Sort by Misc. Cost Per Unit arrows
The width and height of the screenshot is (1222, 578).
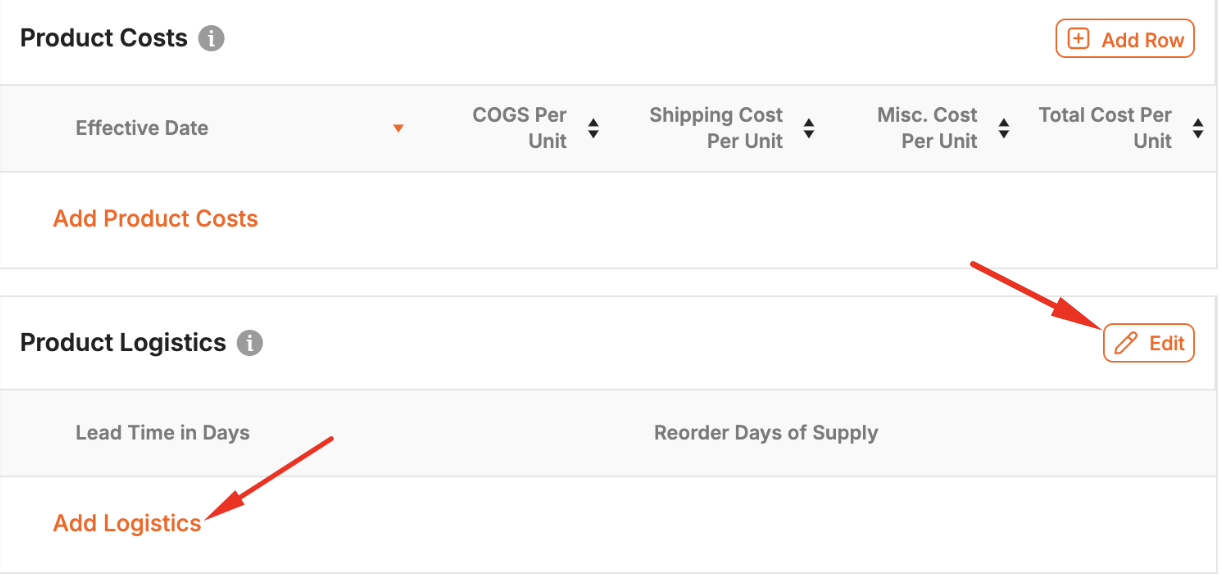point(1004,128)
